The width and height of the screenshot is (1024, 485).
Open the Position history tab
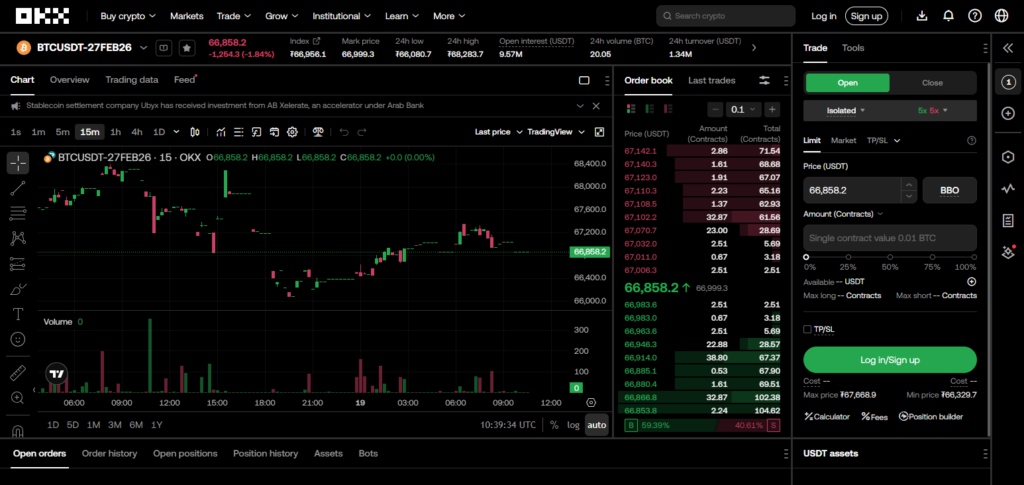pos(265,453)
